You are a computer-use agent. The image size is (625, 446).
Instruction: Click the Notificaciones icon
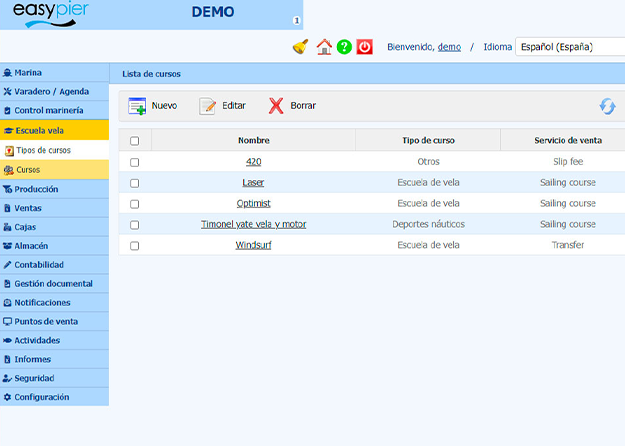pos(7,303)
